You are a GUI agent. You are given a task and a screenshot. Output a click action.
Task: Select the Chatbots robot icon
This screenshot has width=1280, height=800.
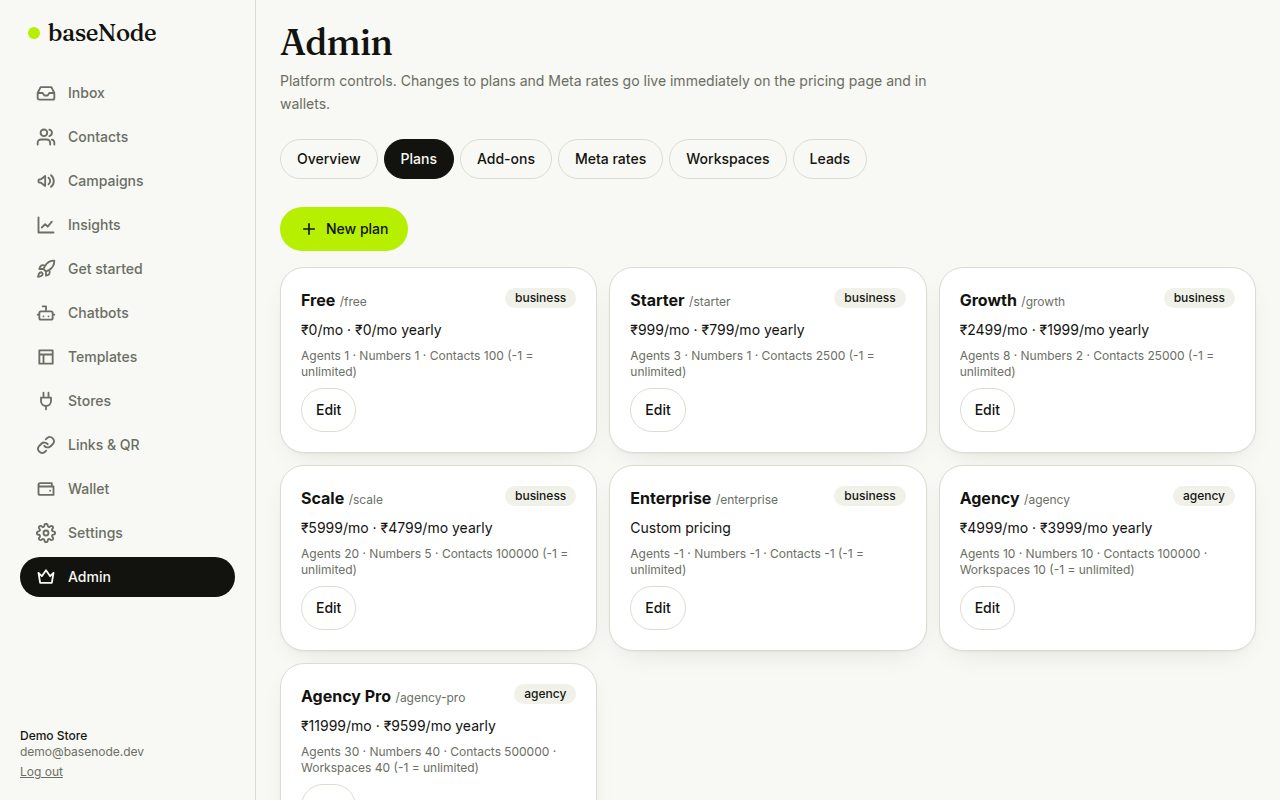coord(46,313)
